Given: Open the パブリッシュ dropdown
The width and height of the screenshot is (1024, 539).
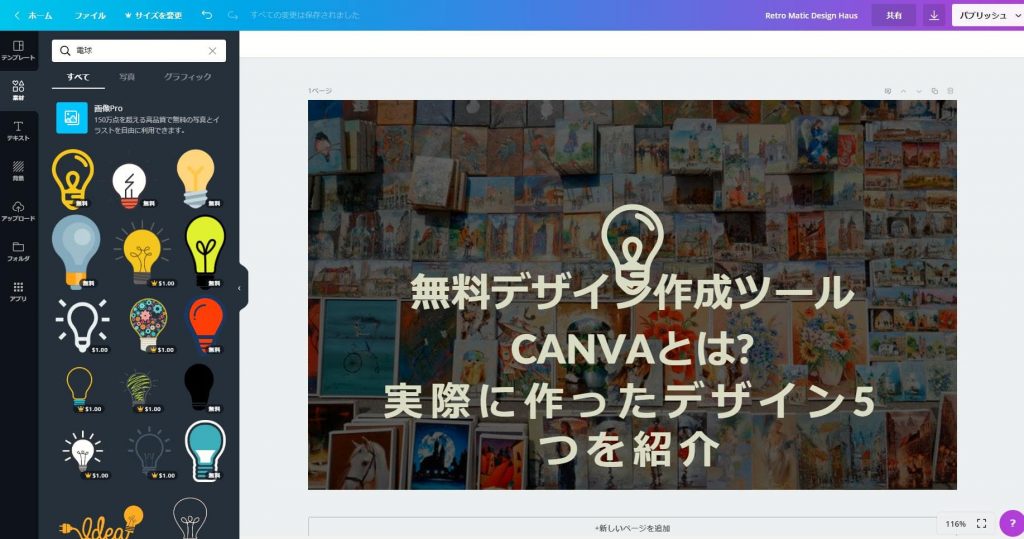Looking at the screenshot, I should (987, 15).
